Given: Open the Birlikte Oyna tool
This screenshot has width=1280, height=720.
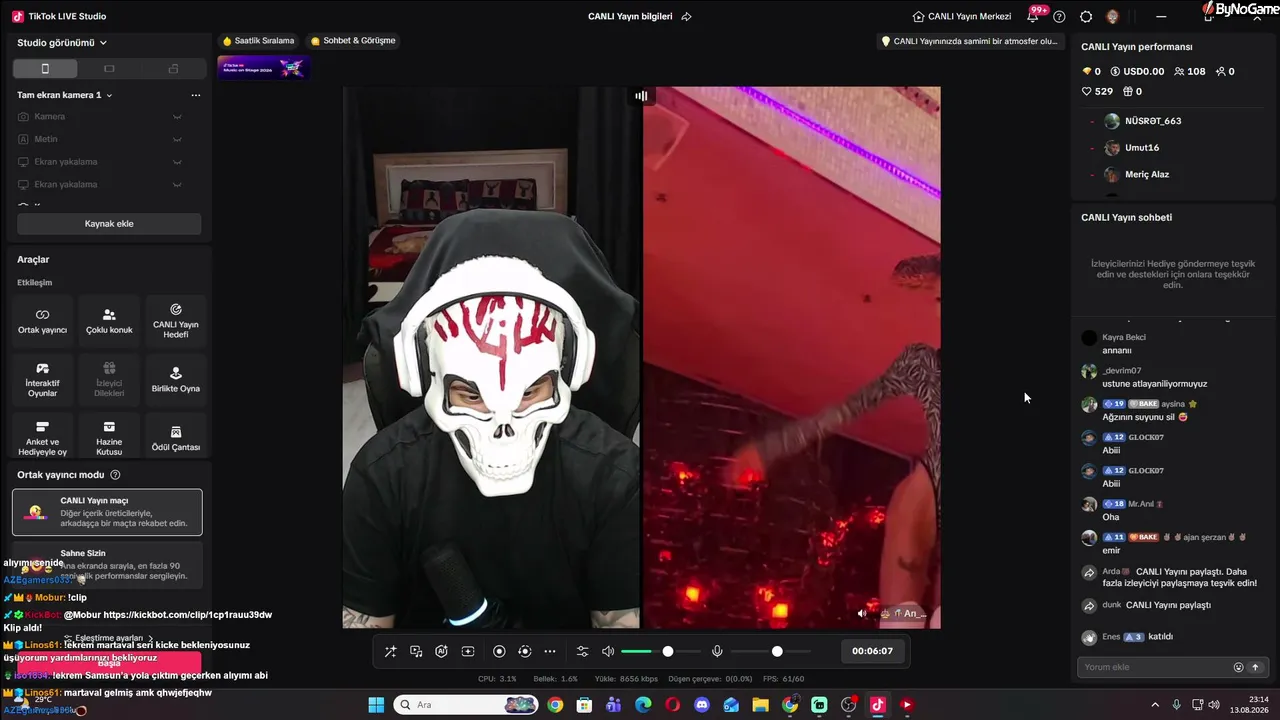Looking at the screenshot, I should (176, 380).
